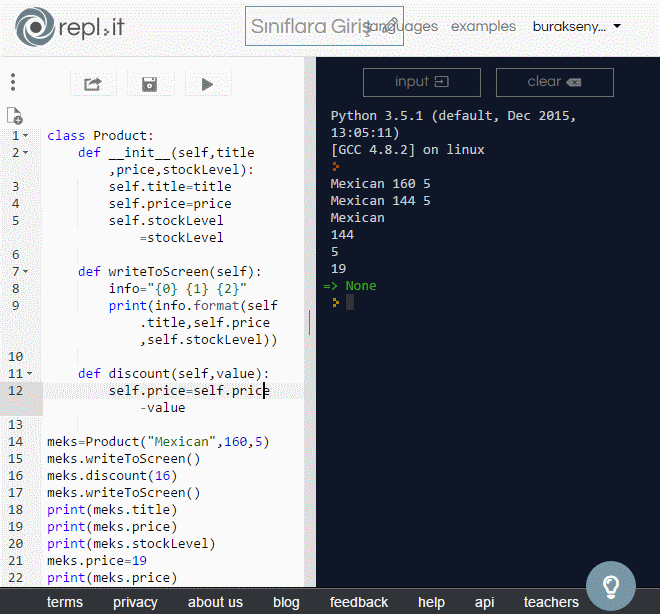
Task: Open the buraksenyurt user dropdown
Action: coord(576,26)
